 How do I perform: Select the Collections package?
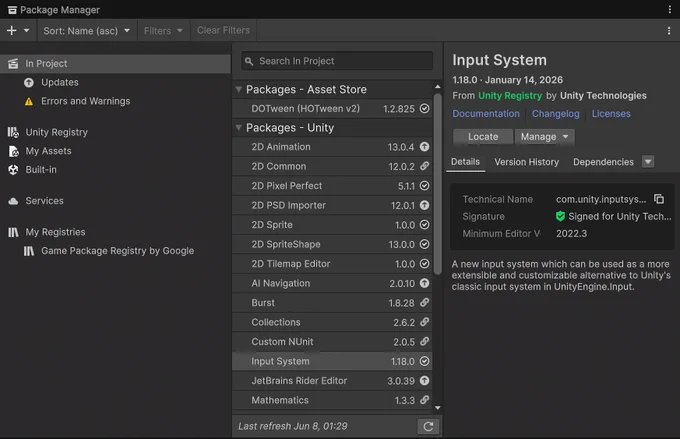click(332, 323)
